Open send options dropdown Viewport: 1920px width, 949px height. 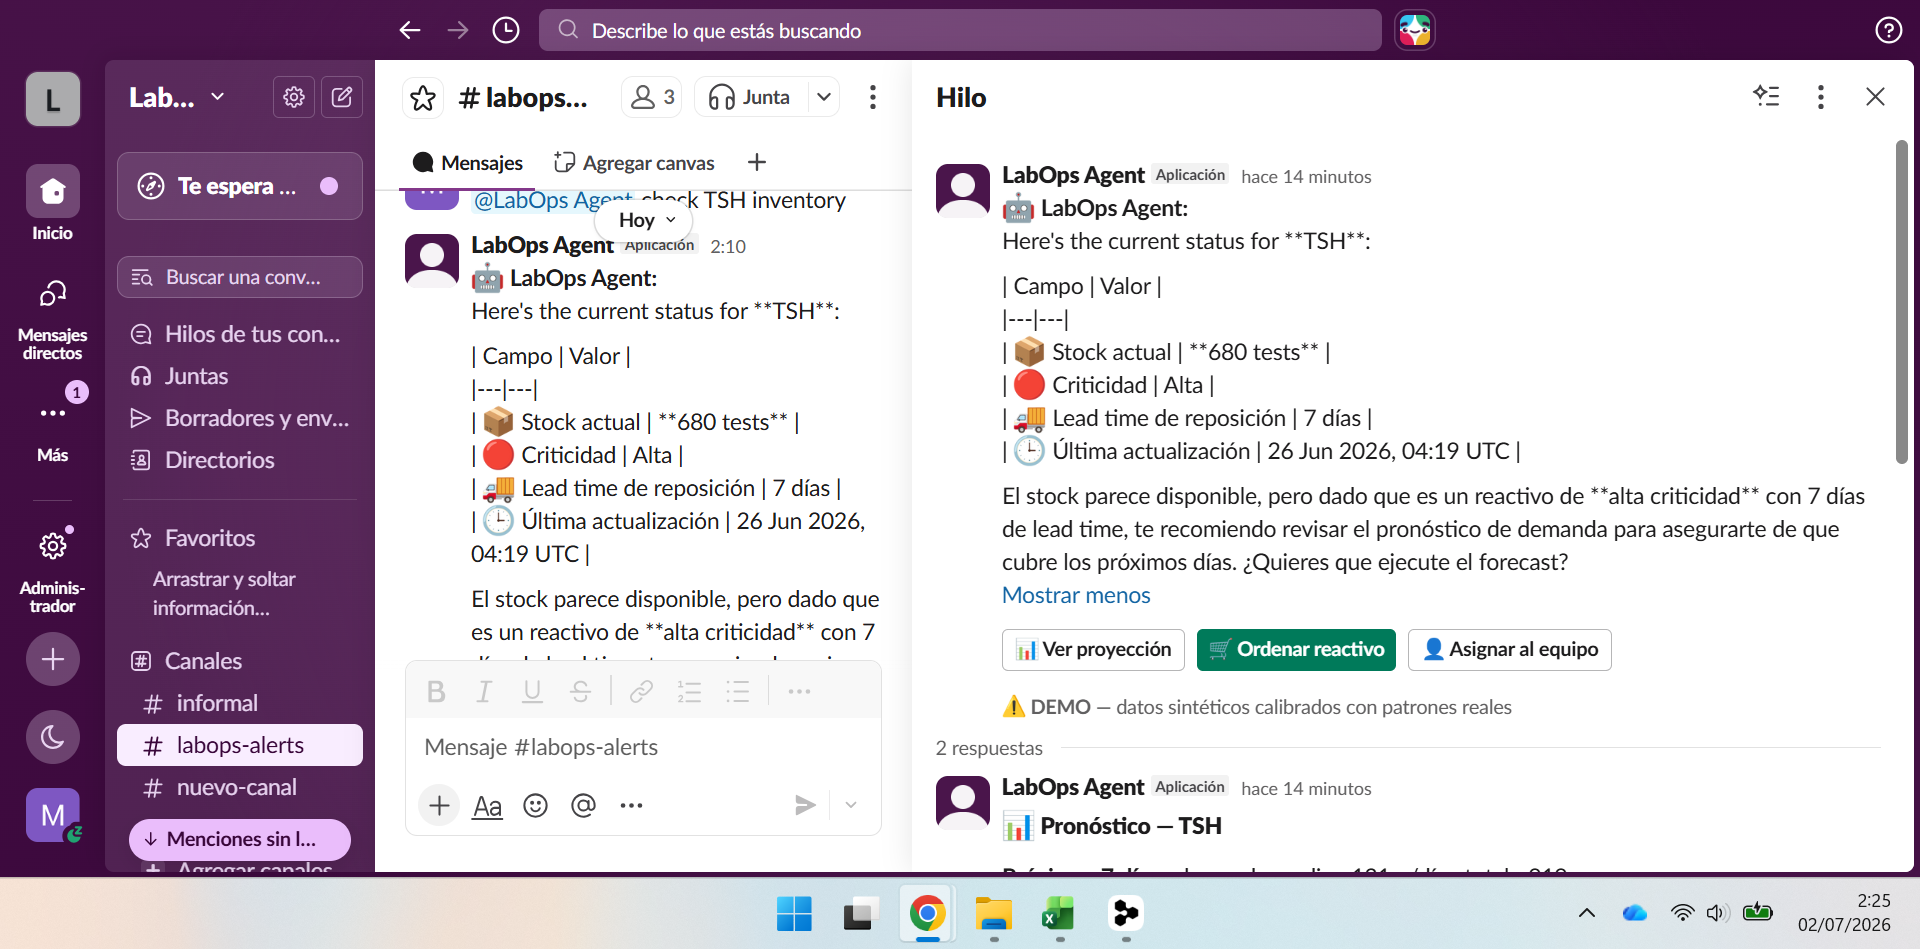(851, 805)
